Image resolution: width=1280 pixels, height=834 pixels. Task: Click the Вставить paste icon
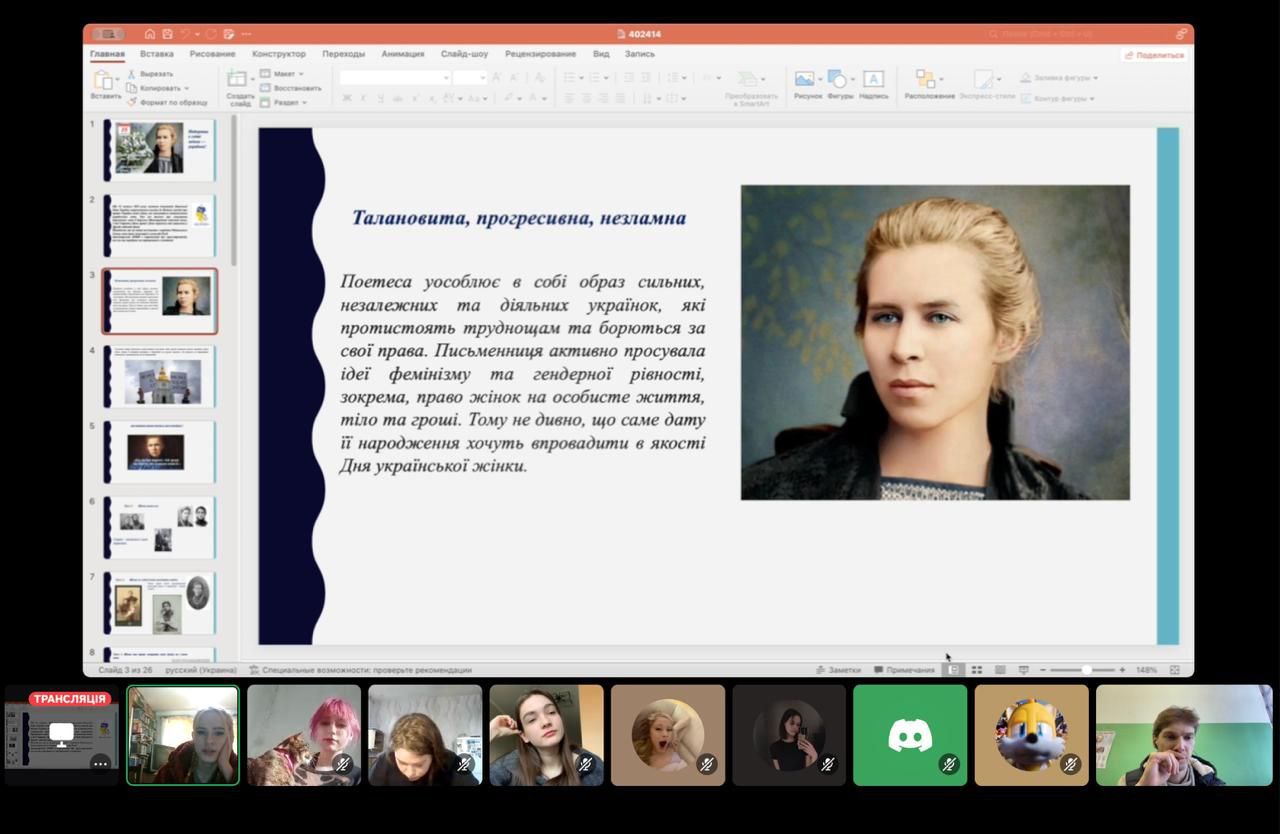click(103, 81)
